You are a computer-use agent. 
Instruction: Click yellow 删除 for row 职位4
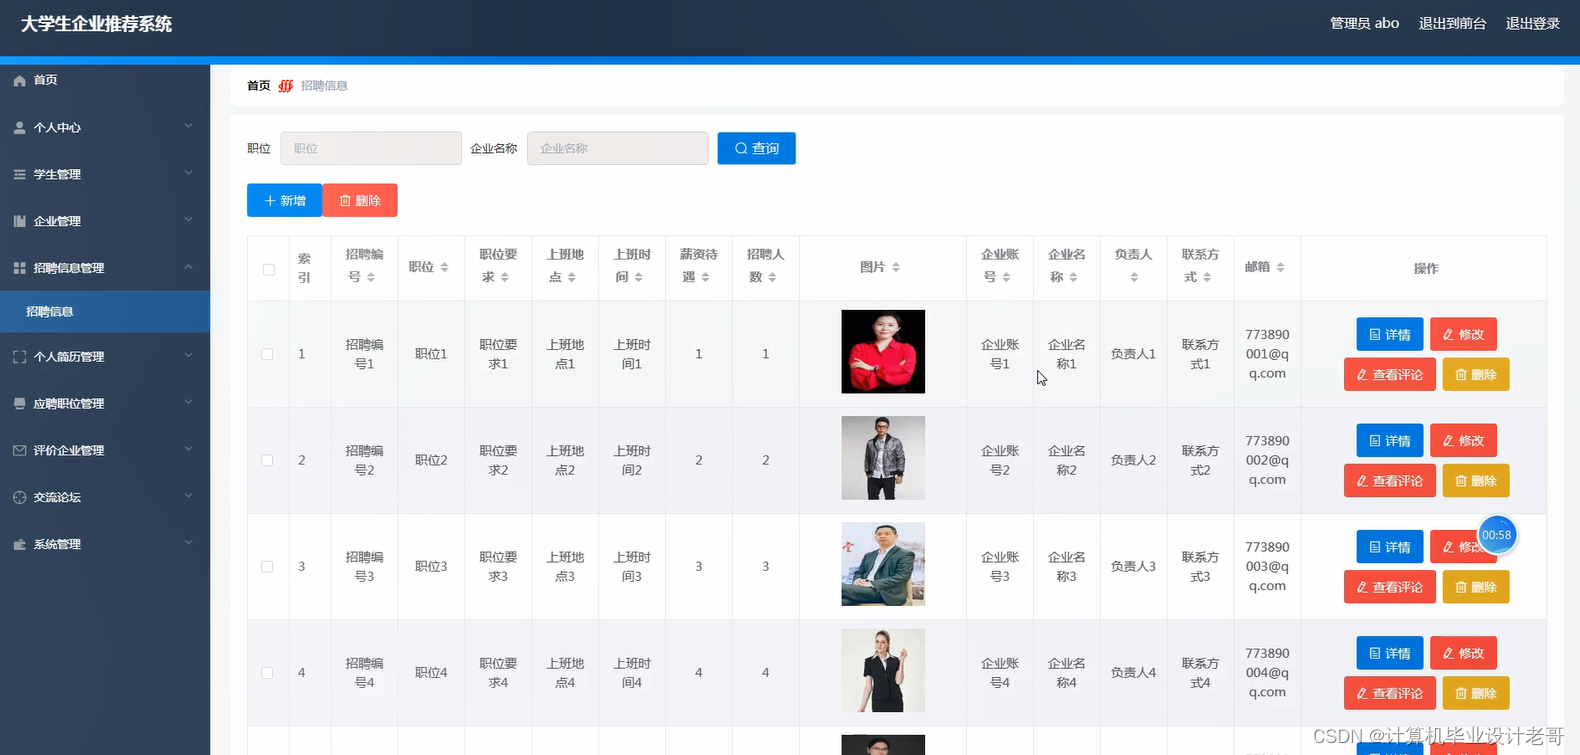pos(1476,693)
